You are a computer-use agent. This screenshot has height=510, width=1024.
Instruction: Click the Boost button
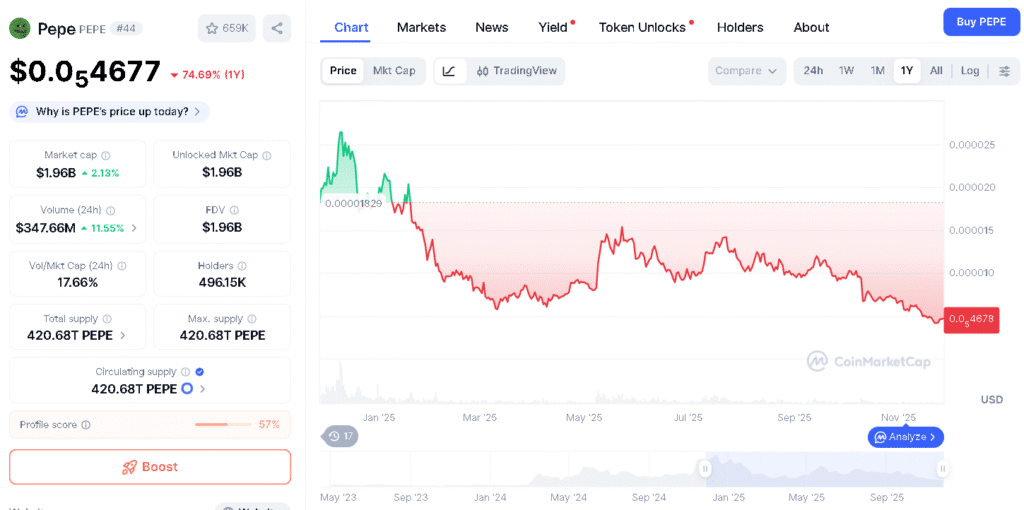150,467
